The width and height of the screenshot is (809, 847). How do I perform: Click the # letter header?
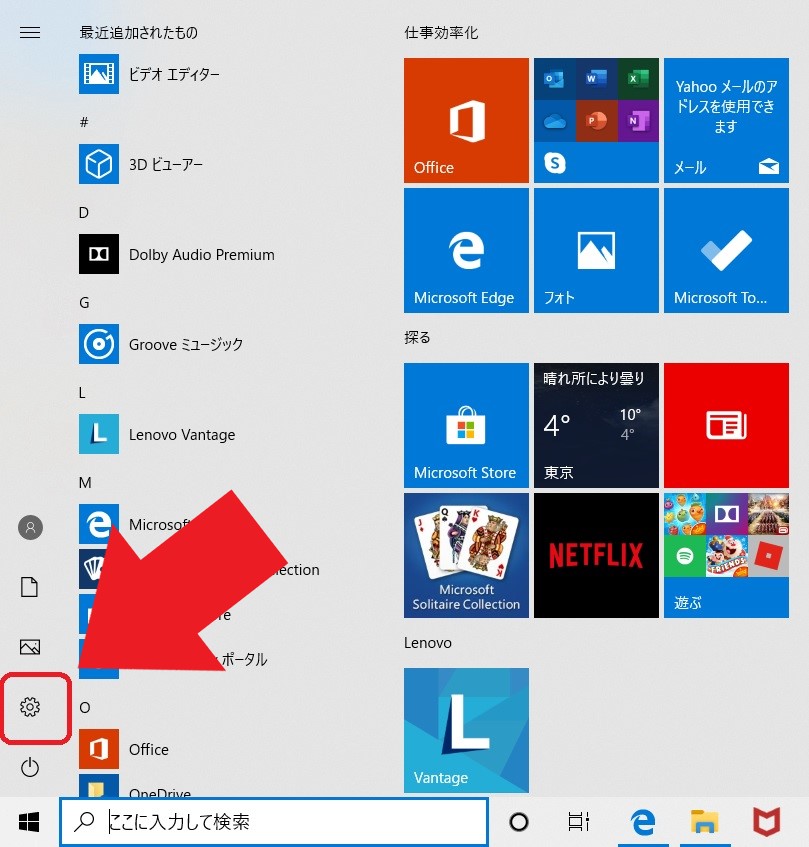[x=84, y=122]
